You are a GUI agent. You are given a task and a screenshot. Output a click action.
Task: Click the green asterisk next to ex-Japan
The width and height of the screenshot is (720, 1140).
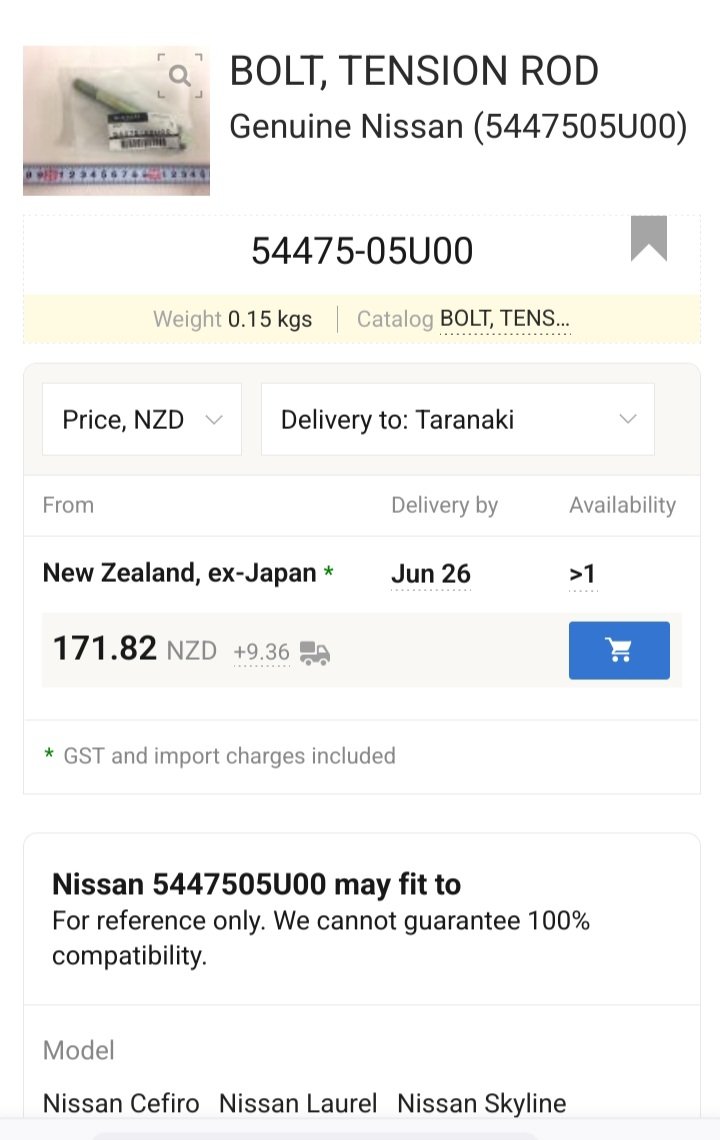coord(329,572)
